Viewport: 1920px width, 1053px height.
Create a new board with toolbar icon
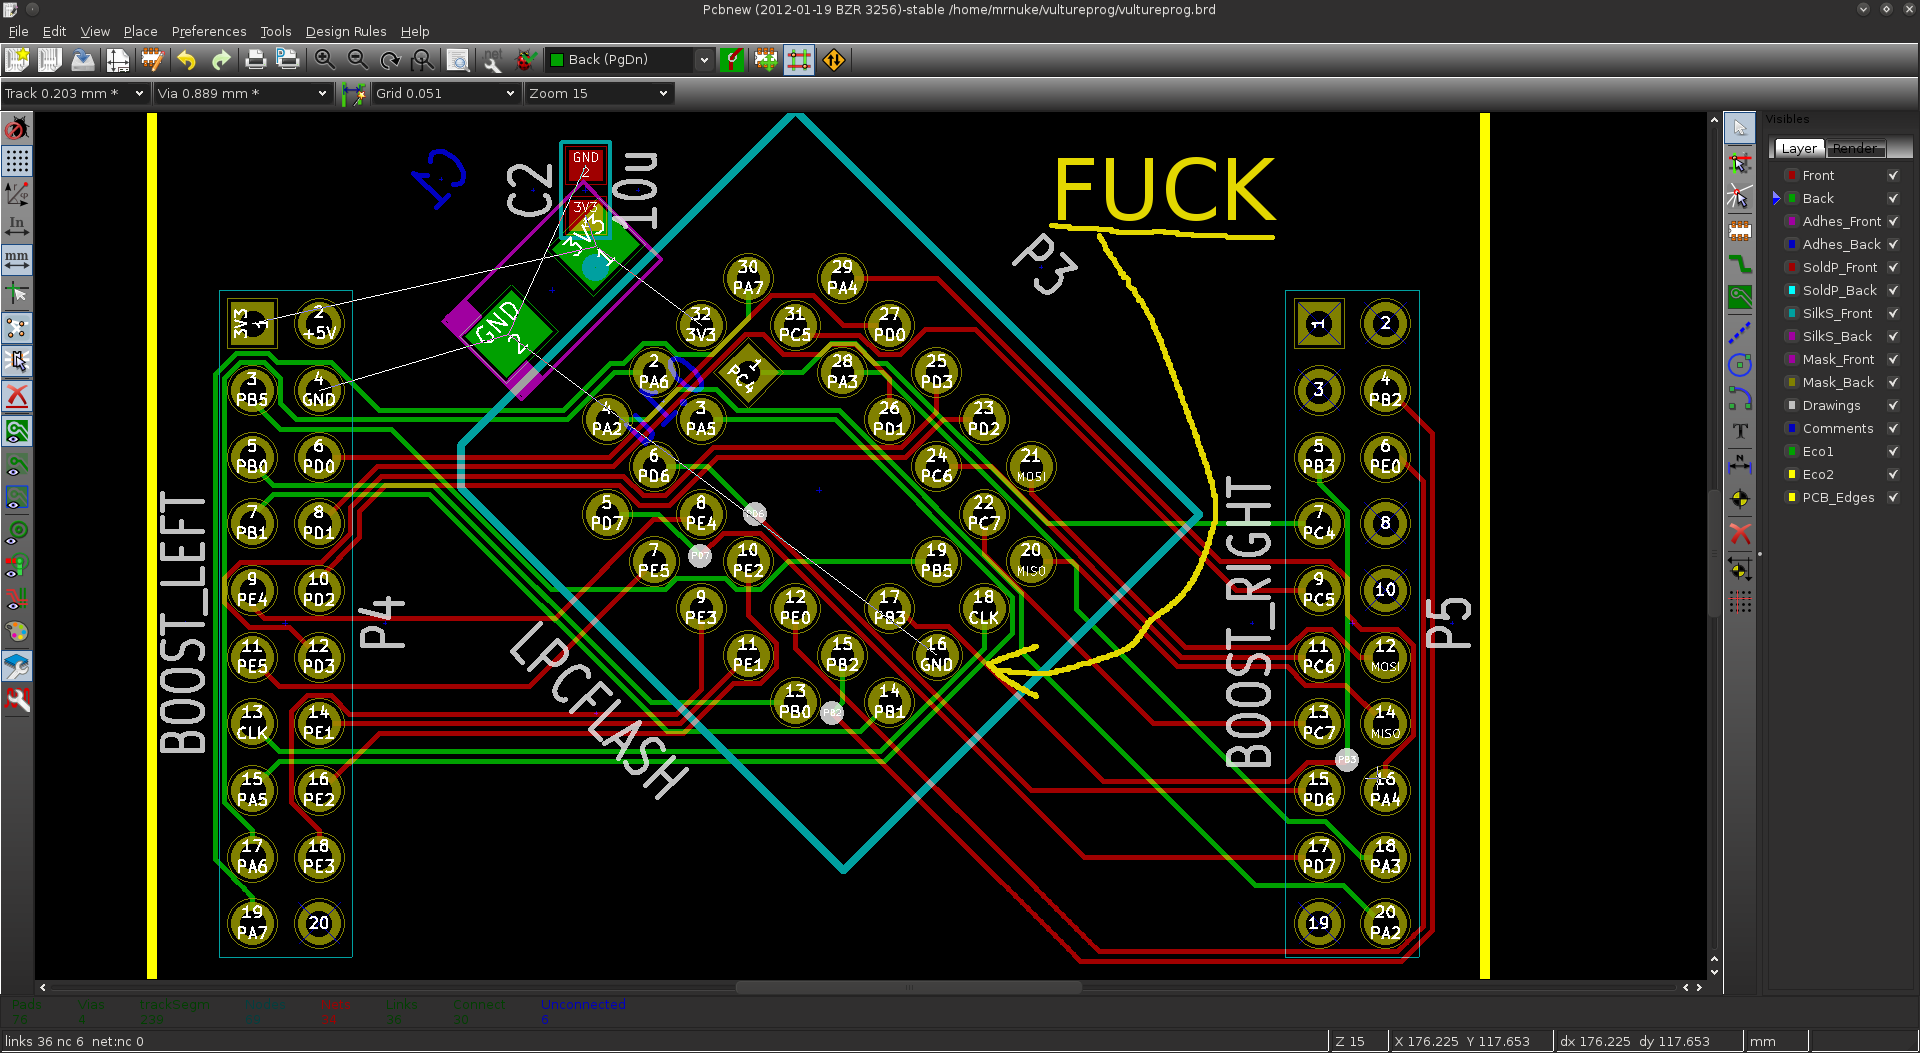[x=17, y=60]
